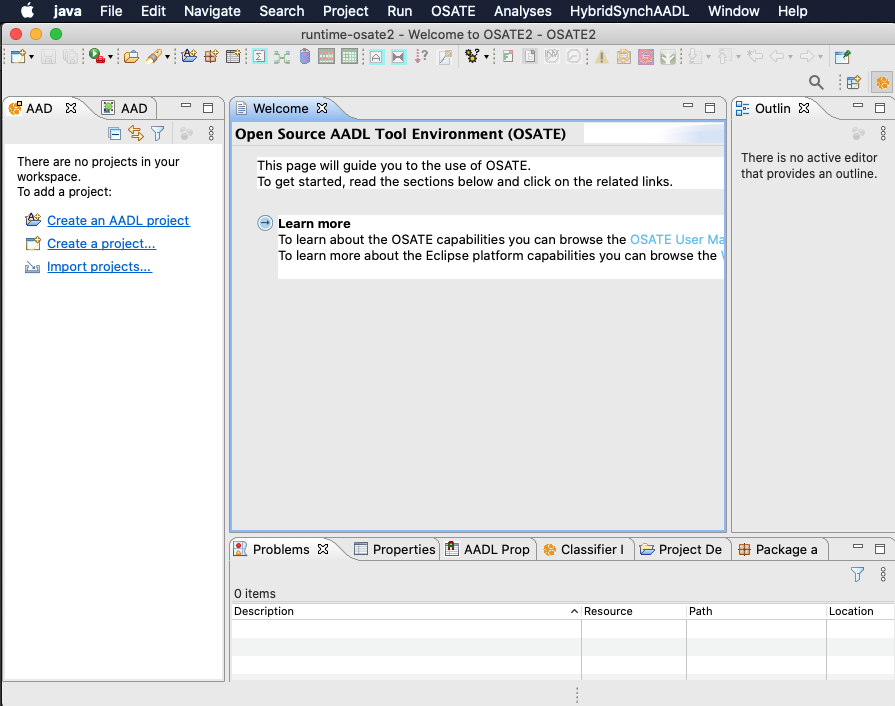The image size is (895, 706).
Task: Click the Import projects... link
Action: click(x=99, y=267)
